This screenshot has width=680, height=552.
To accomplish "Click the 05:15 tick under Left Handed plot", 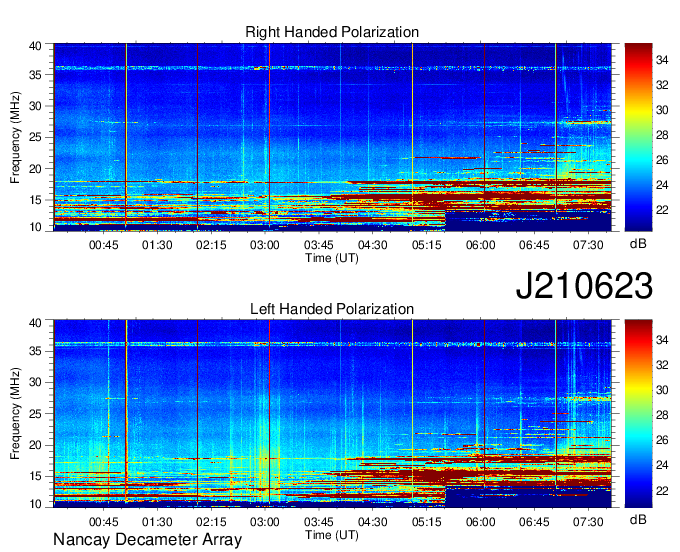I will tap(427, 522).
